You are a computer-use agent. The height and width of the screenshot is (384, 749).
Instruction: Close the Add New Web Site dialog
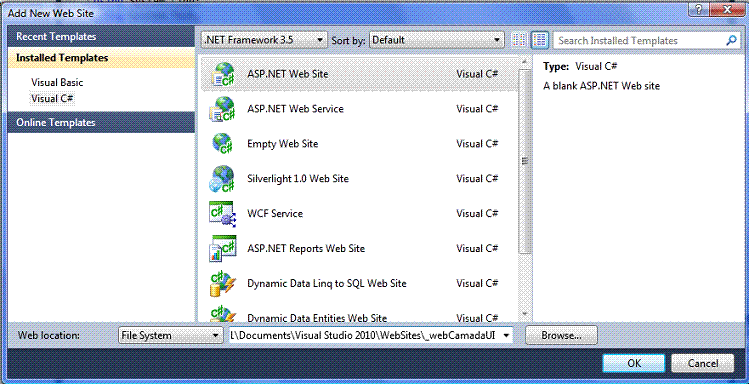tap(727, 10)
